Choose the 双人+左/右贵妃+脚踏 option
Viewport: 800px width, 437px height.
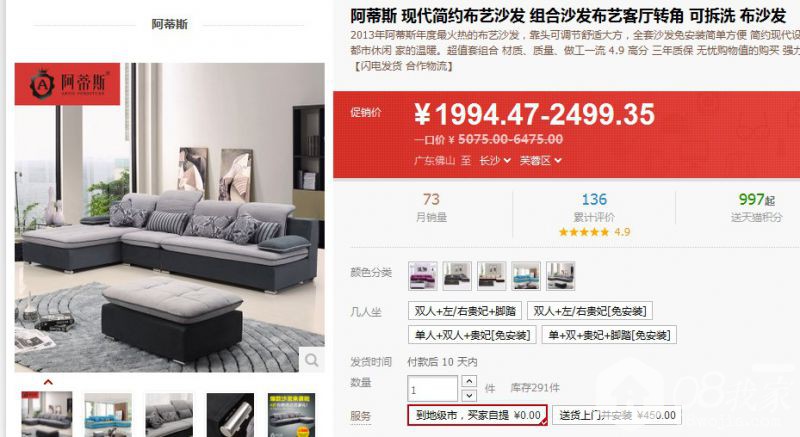465,311
